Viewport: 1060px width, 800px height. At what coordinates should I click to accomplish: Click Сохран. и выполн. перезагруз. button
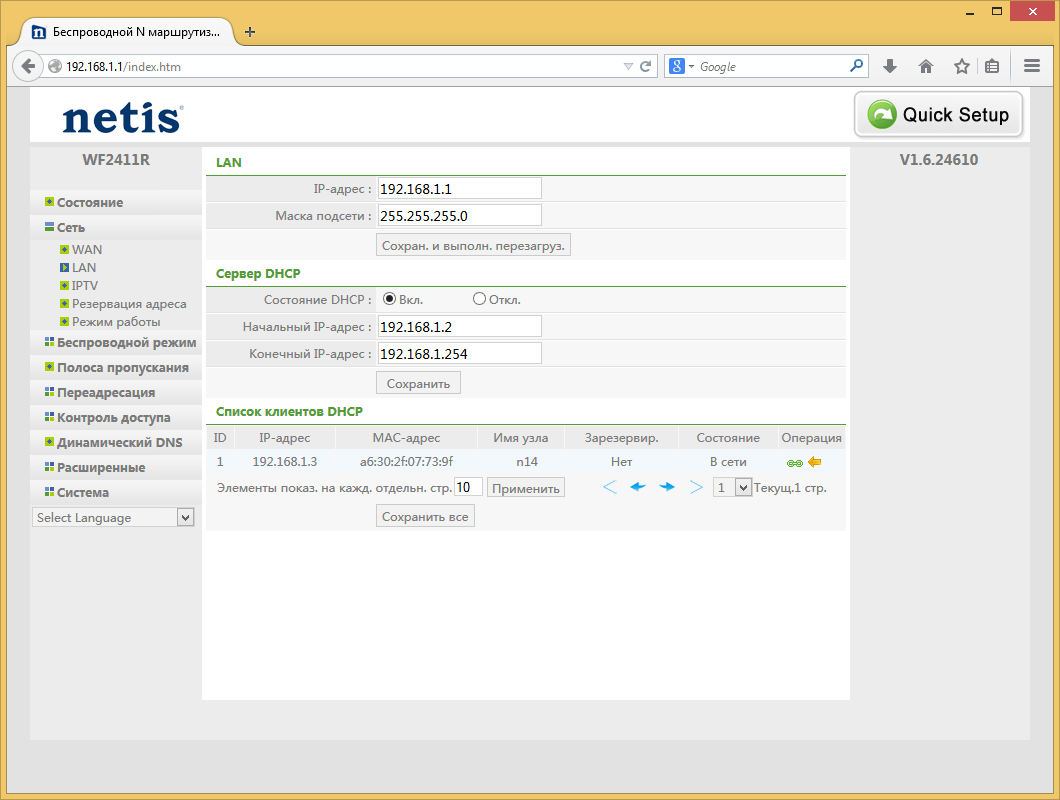(x=473, y=245)
